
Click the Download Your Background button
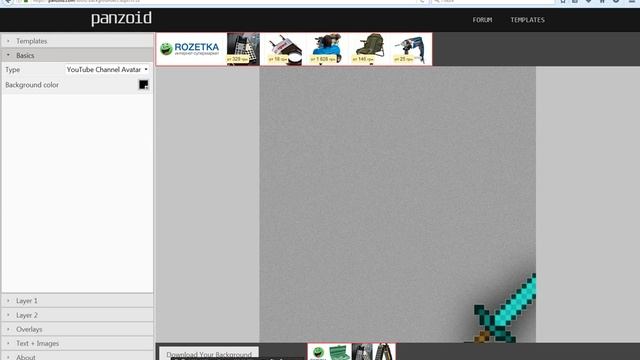[209, 354]
